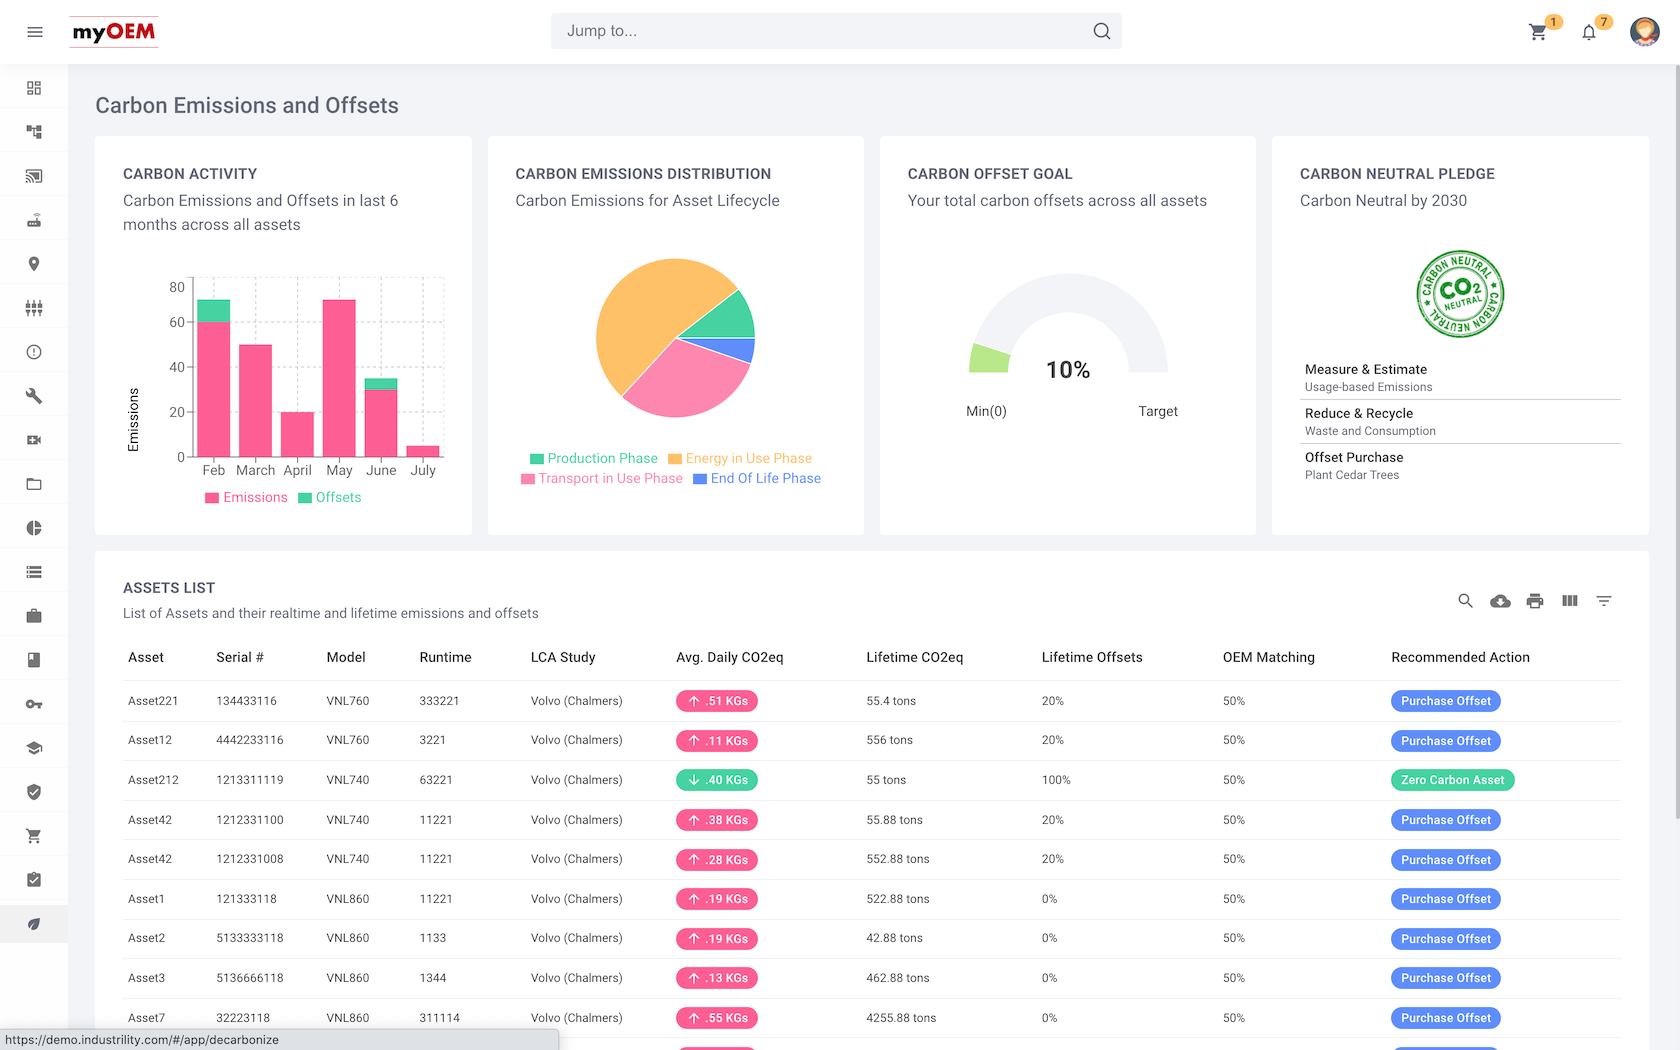Open the location pin sidebar icon
Screen dimensions: 1680x1050
pos(34,264)
